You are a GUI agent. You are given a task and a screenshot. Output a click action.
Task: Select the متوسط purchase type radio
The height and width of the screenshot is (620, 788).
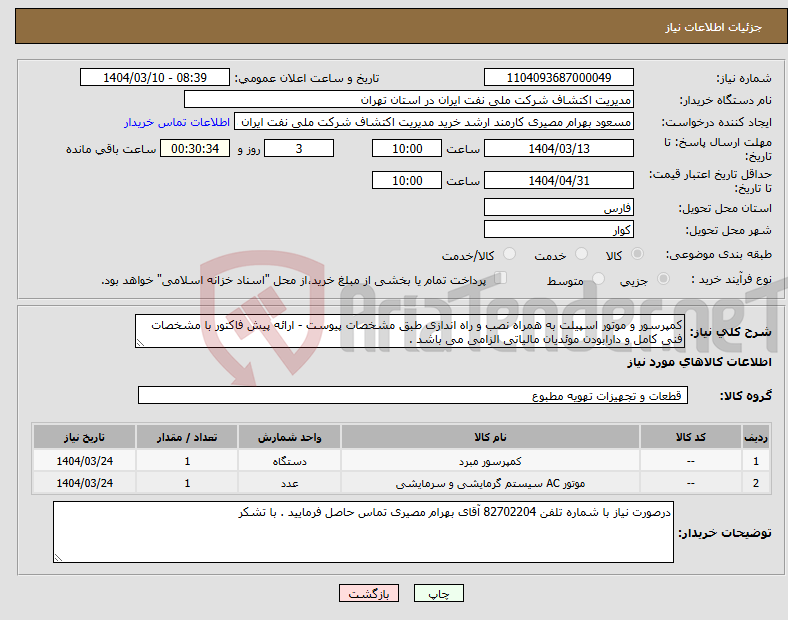[598, 279]
